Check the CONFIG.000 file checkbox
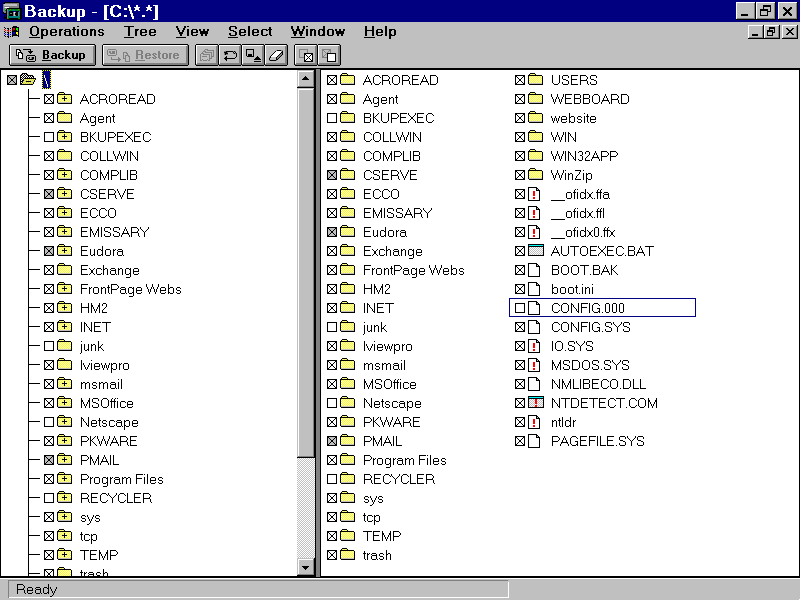Image resolution: width=800 pixels, height=600 pixels. [x=520, y=308]
